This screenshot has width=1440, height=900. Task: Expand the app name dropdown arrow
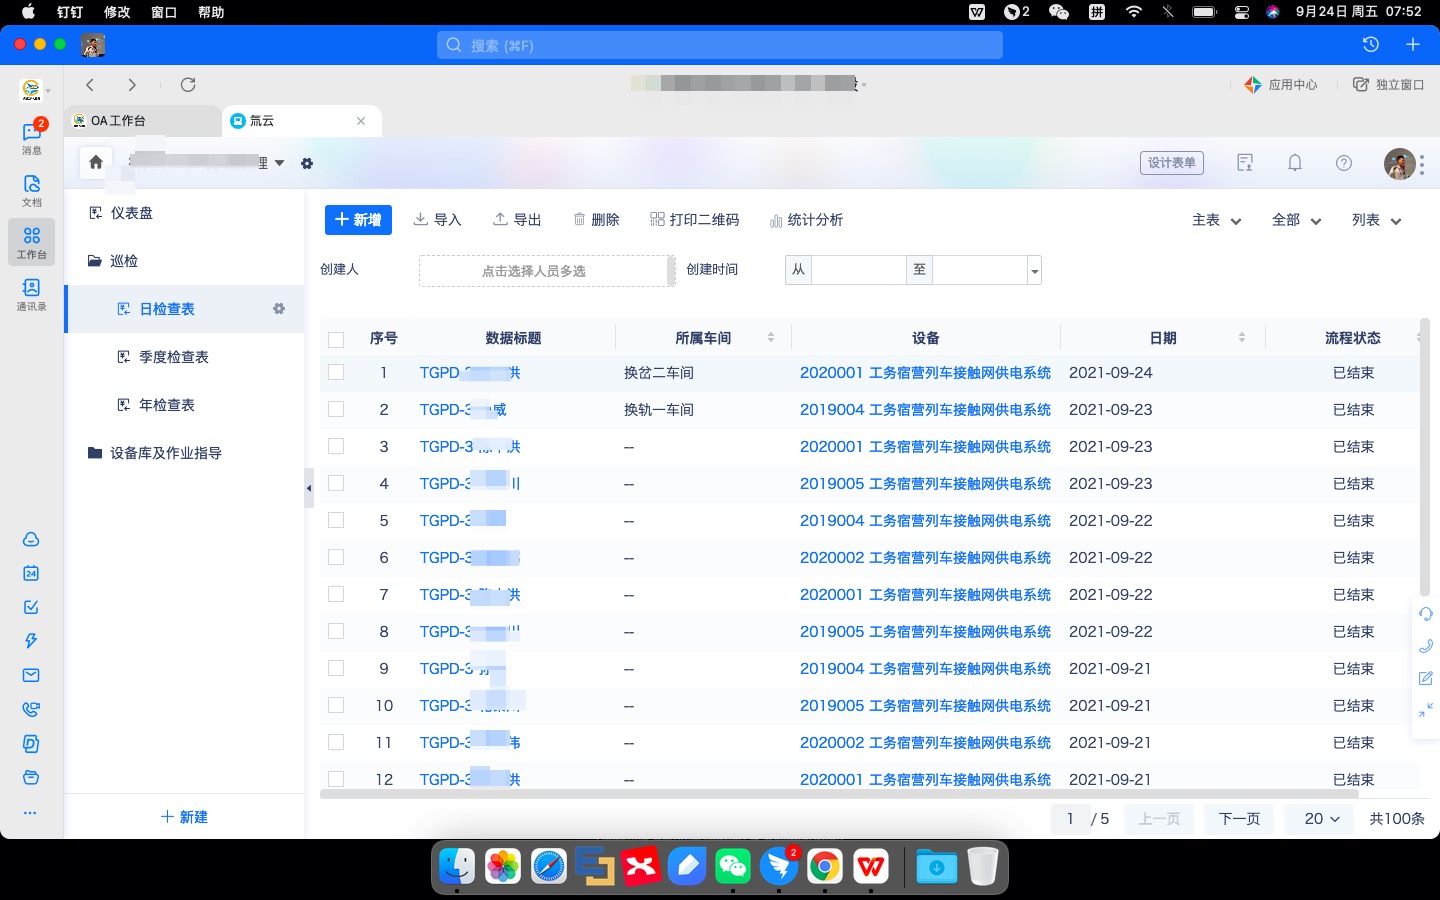[x=280, y=163]
